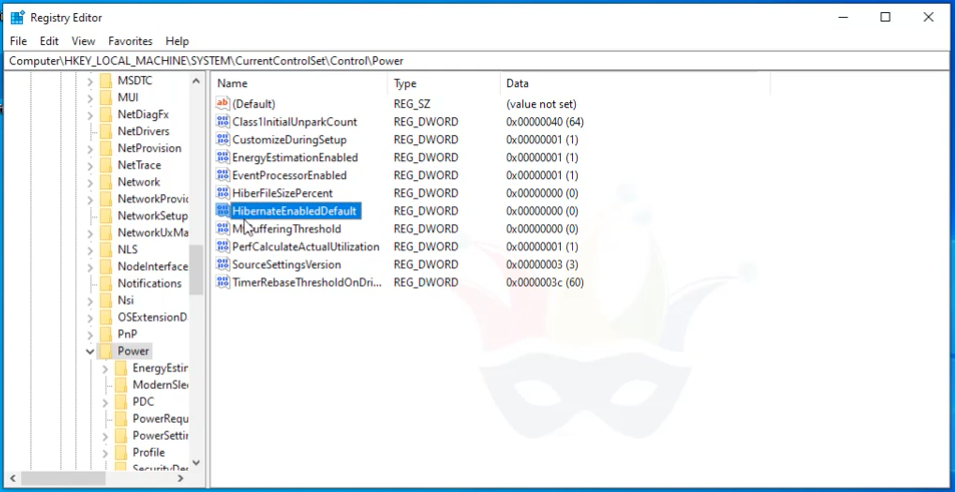Open the Favorites menu

coord(130,41)
